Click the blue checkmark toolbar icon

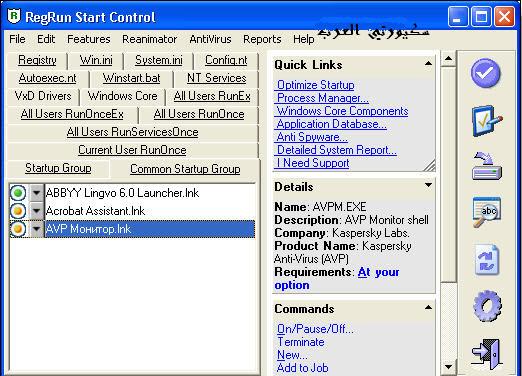486,73
